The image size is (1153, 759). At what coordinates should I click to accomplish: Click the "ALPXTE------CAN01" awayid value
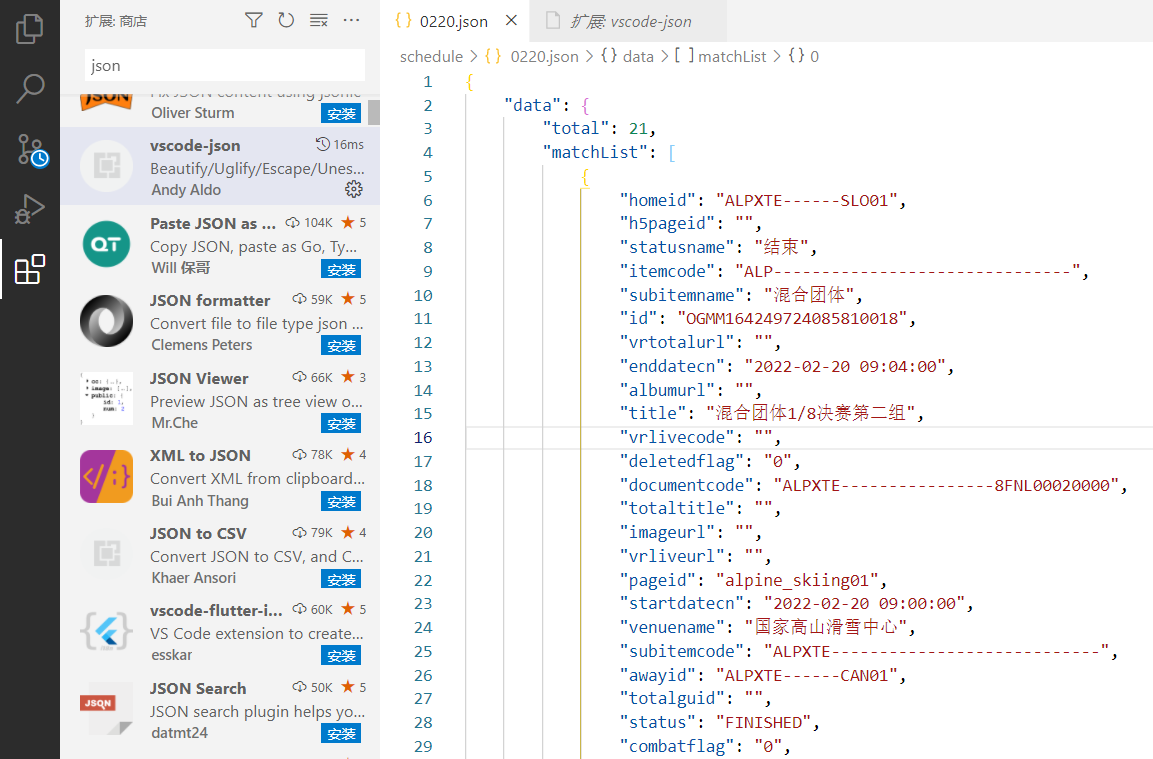pyautogui.click(x=807, y=675)
